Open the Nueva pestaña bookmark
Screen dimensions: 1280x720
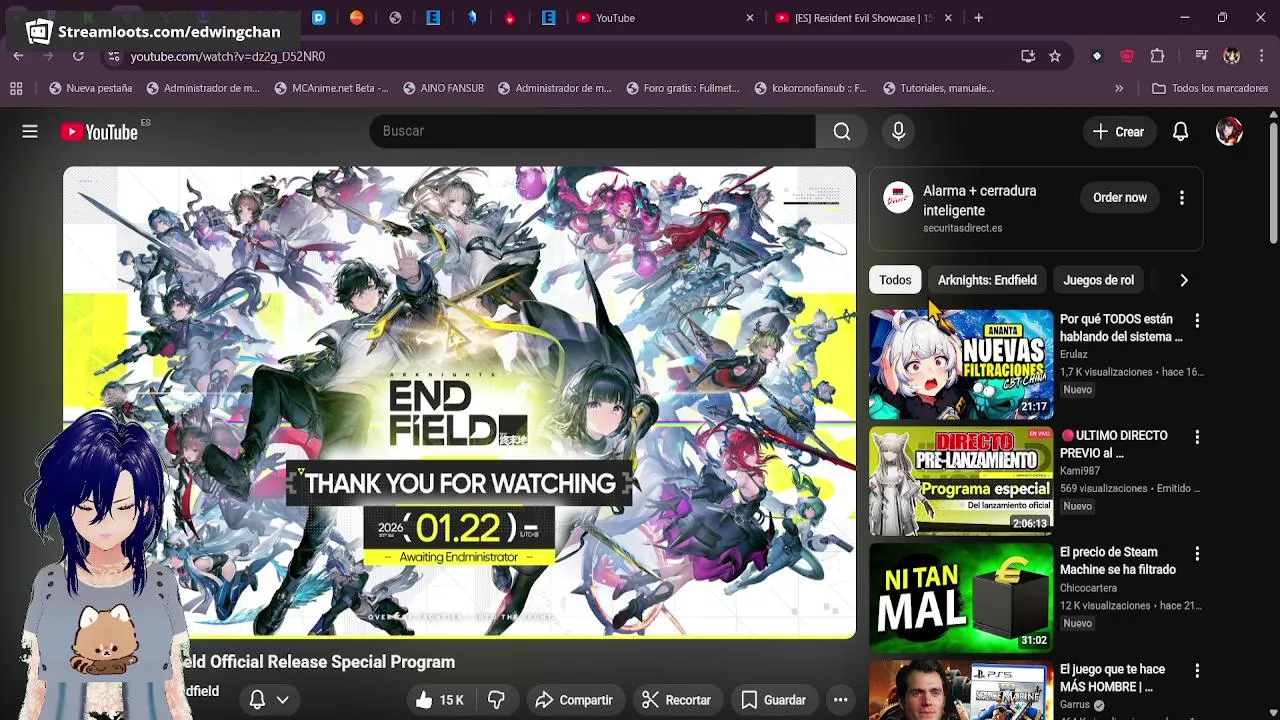(90, 88)
